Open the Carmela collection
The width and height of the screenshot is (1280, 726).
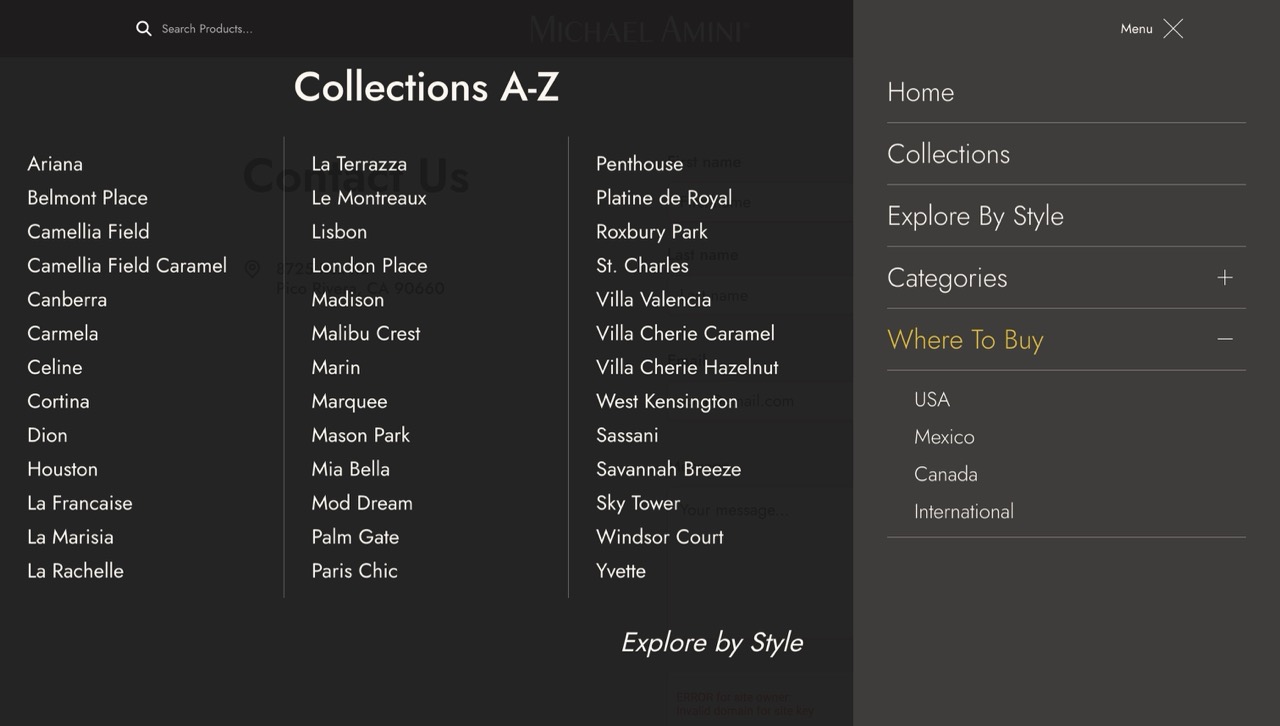point(63,334)
